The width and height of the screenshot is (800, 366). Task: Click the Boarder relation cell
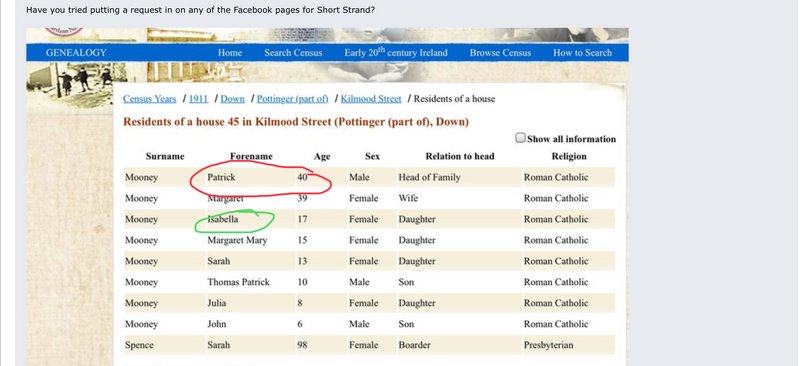pos(414,345)
